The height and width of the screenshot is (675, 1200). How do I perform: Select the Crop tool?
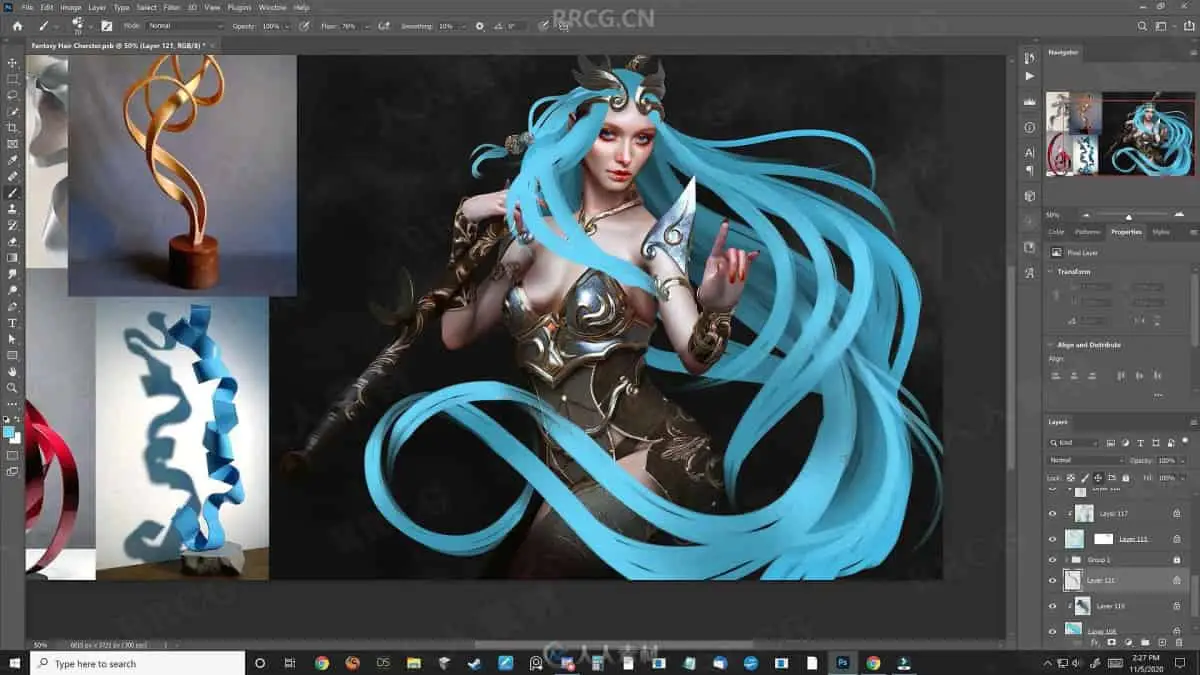pos(13,128)
